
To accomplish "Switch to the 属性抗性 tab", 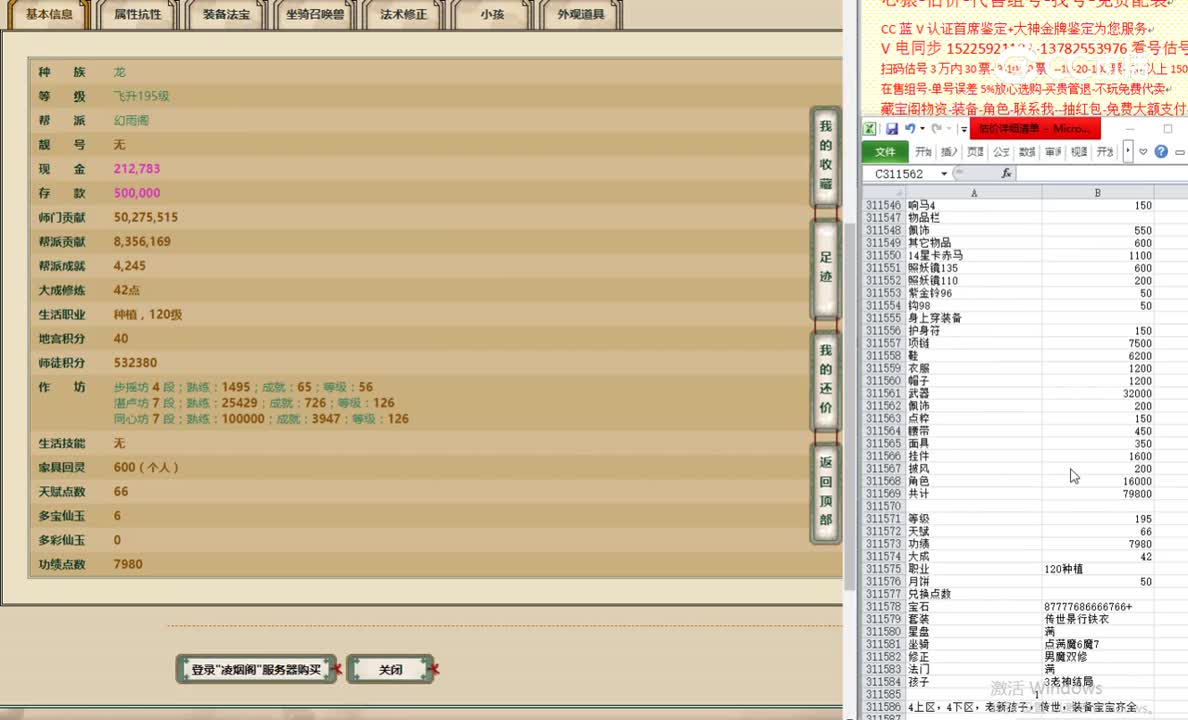I will point(136,16).
